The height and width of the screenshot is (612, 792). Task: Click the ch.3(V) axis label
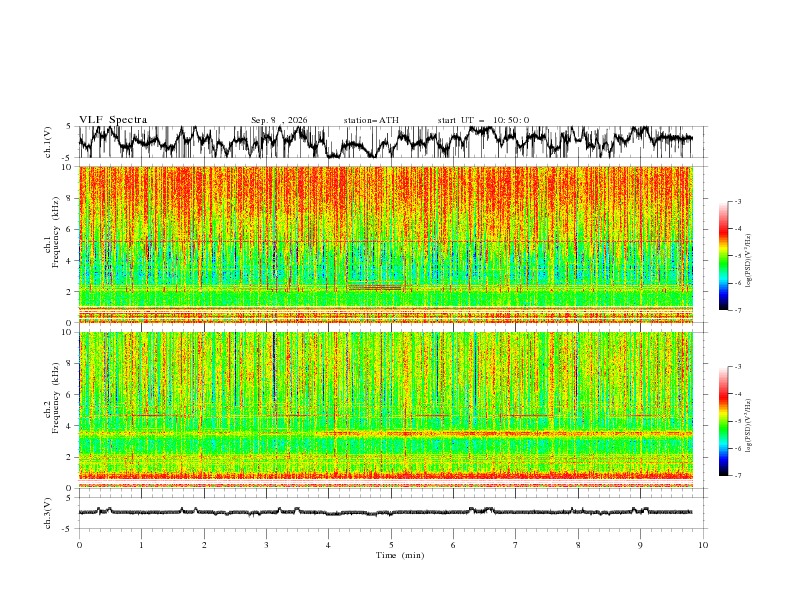coord(48,513)
